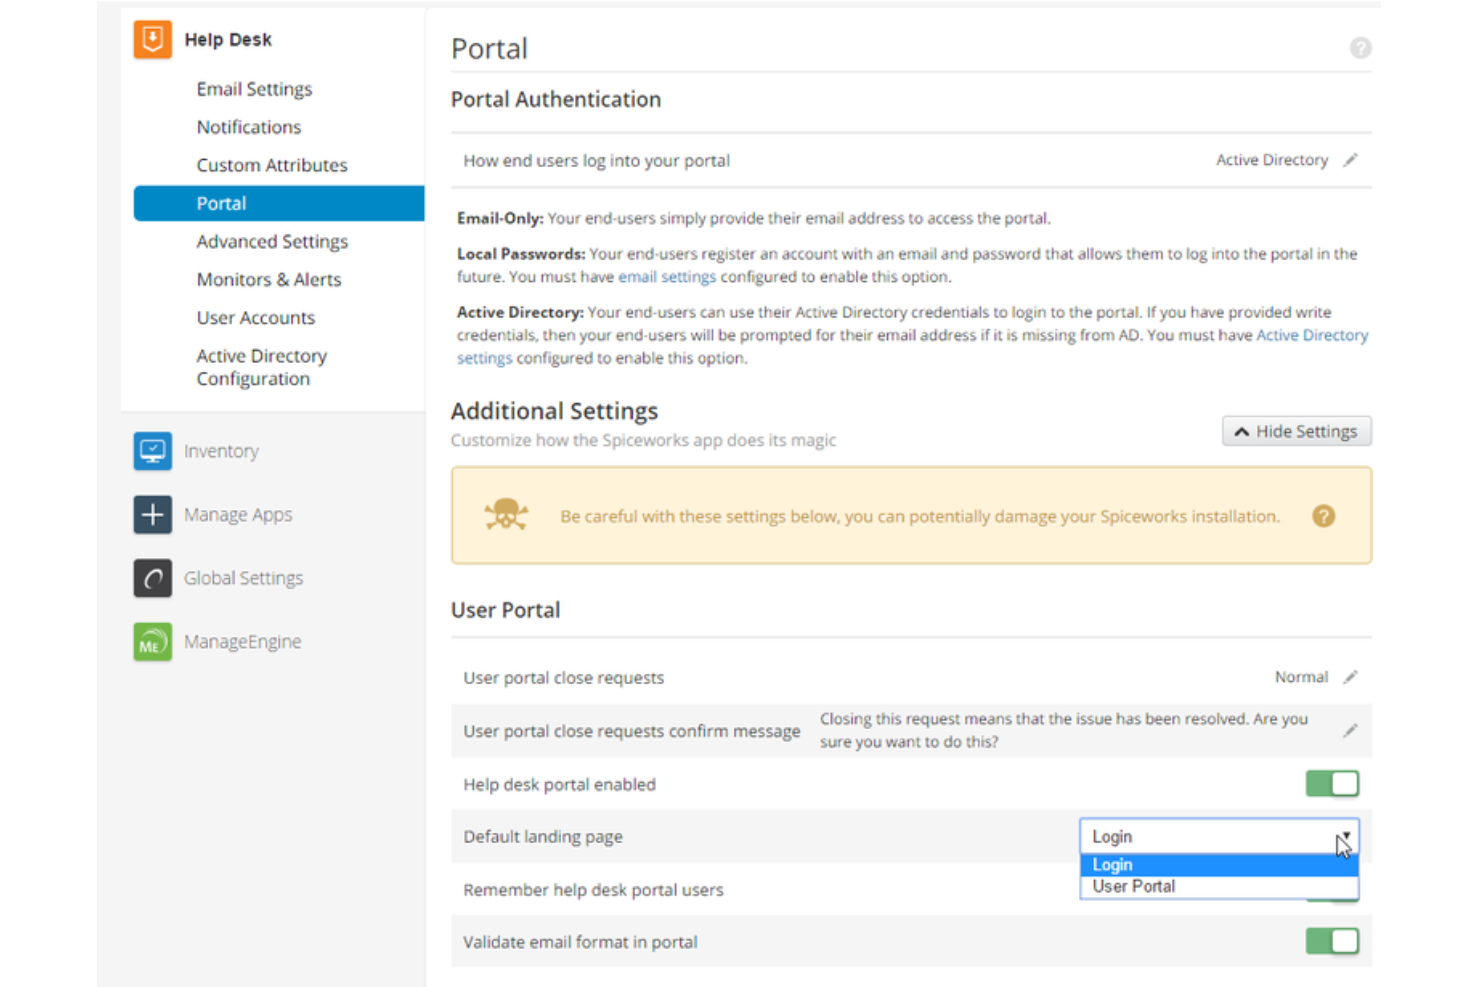
Task: Click the help circle in the warning banner
Action: [1324, 516]
